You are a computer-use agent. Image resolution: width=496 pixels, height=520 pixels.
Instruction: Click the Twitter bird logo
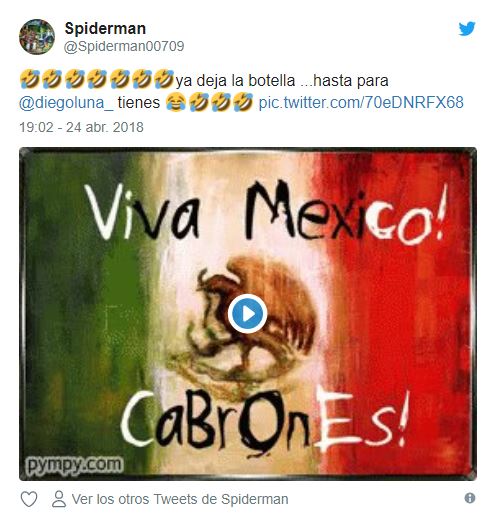click(467, 29)
